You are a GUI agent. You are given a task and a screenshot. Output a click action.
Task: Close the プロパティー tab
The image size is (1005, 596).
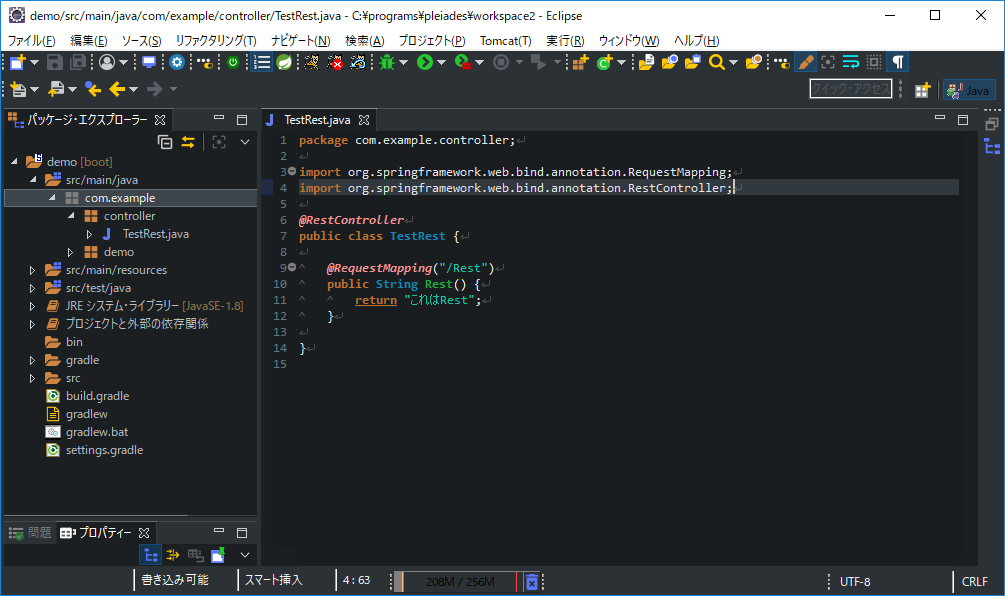(144, 533)
